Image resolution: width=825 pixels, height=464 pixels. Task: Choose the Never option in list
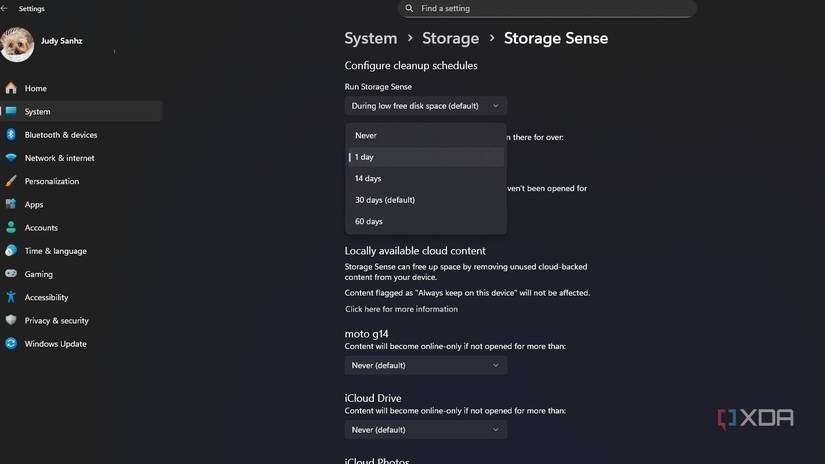366,135
